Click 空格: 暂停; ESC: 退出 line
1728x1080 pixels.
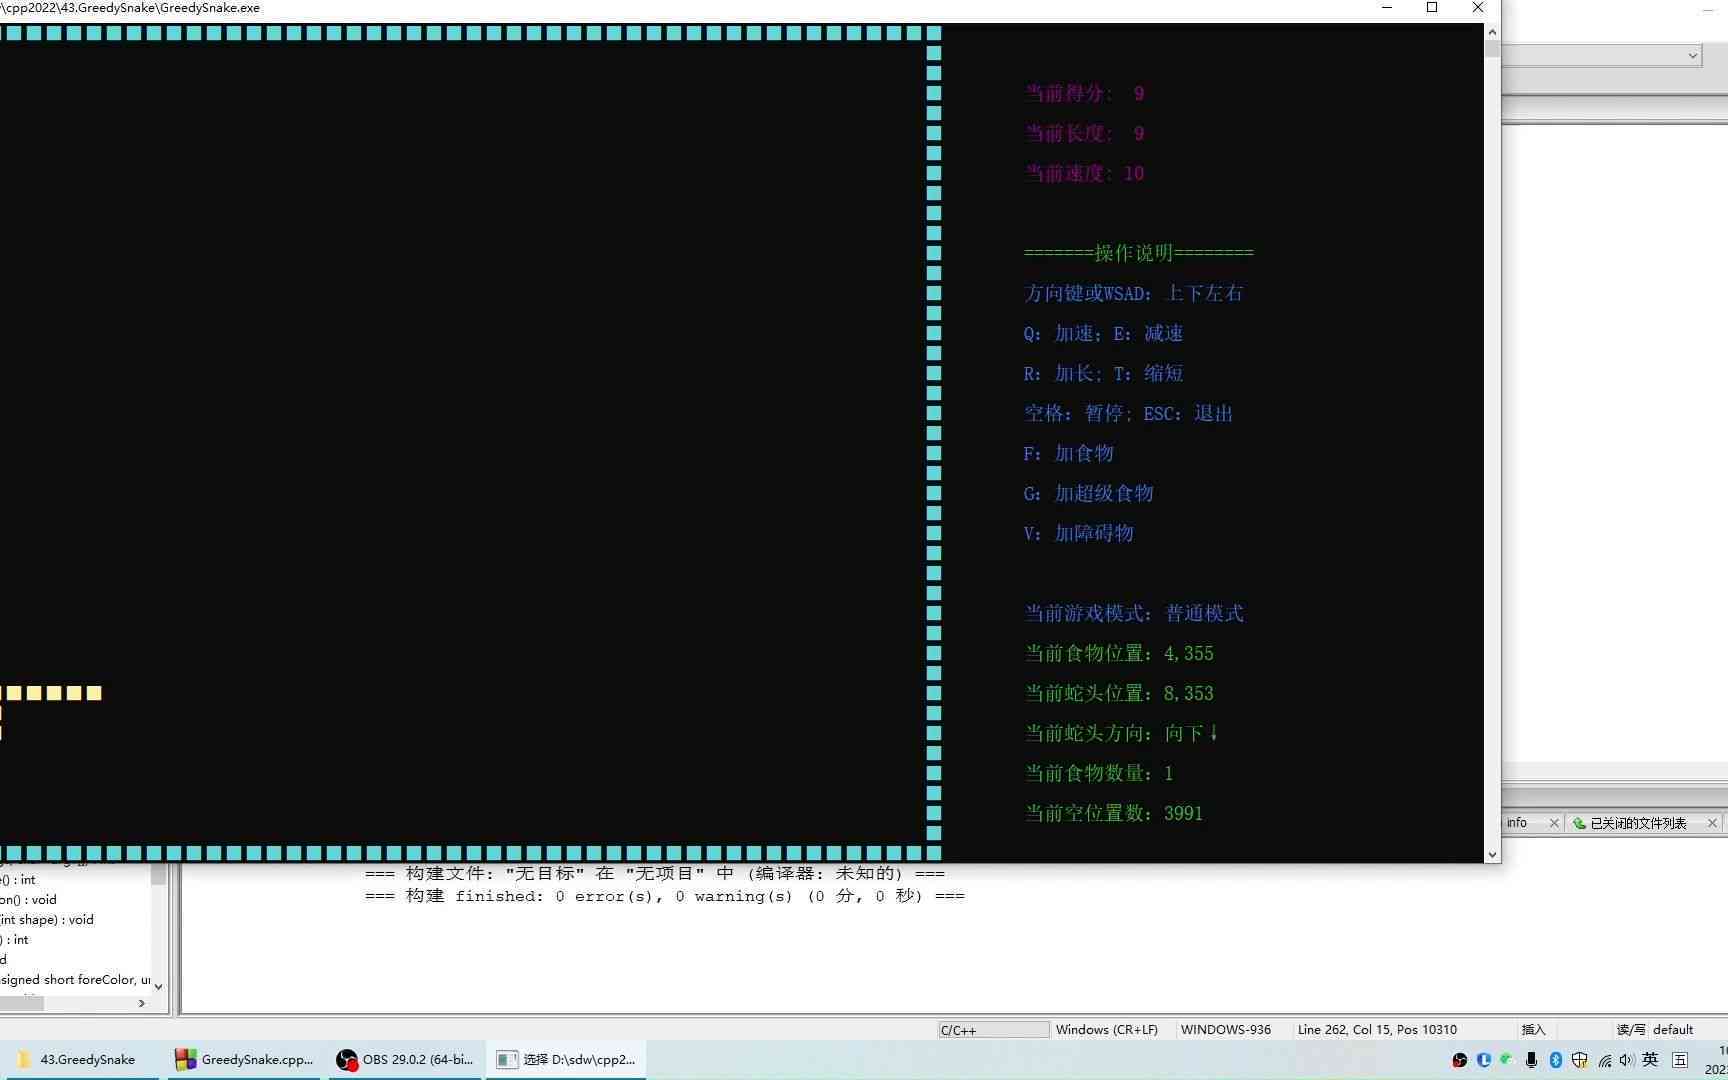point(1129,414)
